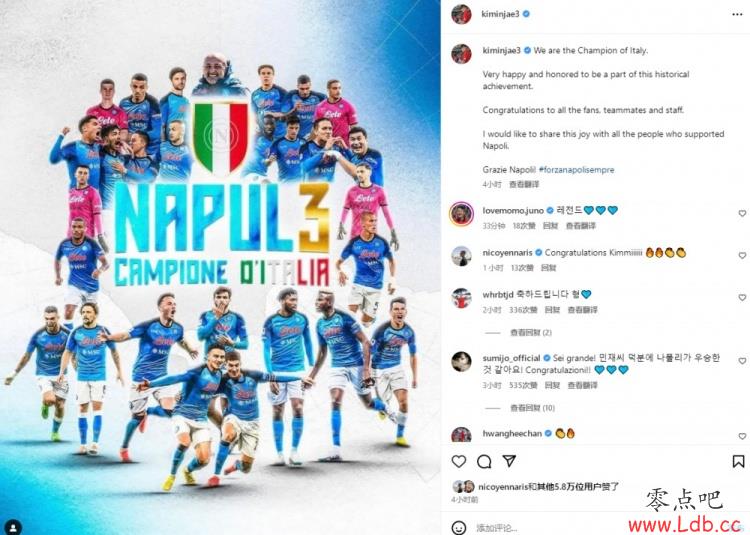Like the lovemomo.juno comment
The image size is (750, 535).
point(742,213)
